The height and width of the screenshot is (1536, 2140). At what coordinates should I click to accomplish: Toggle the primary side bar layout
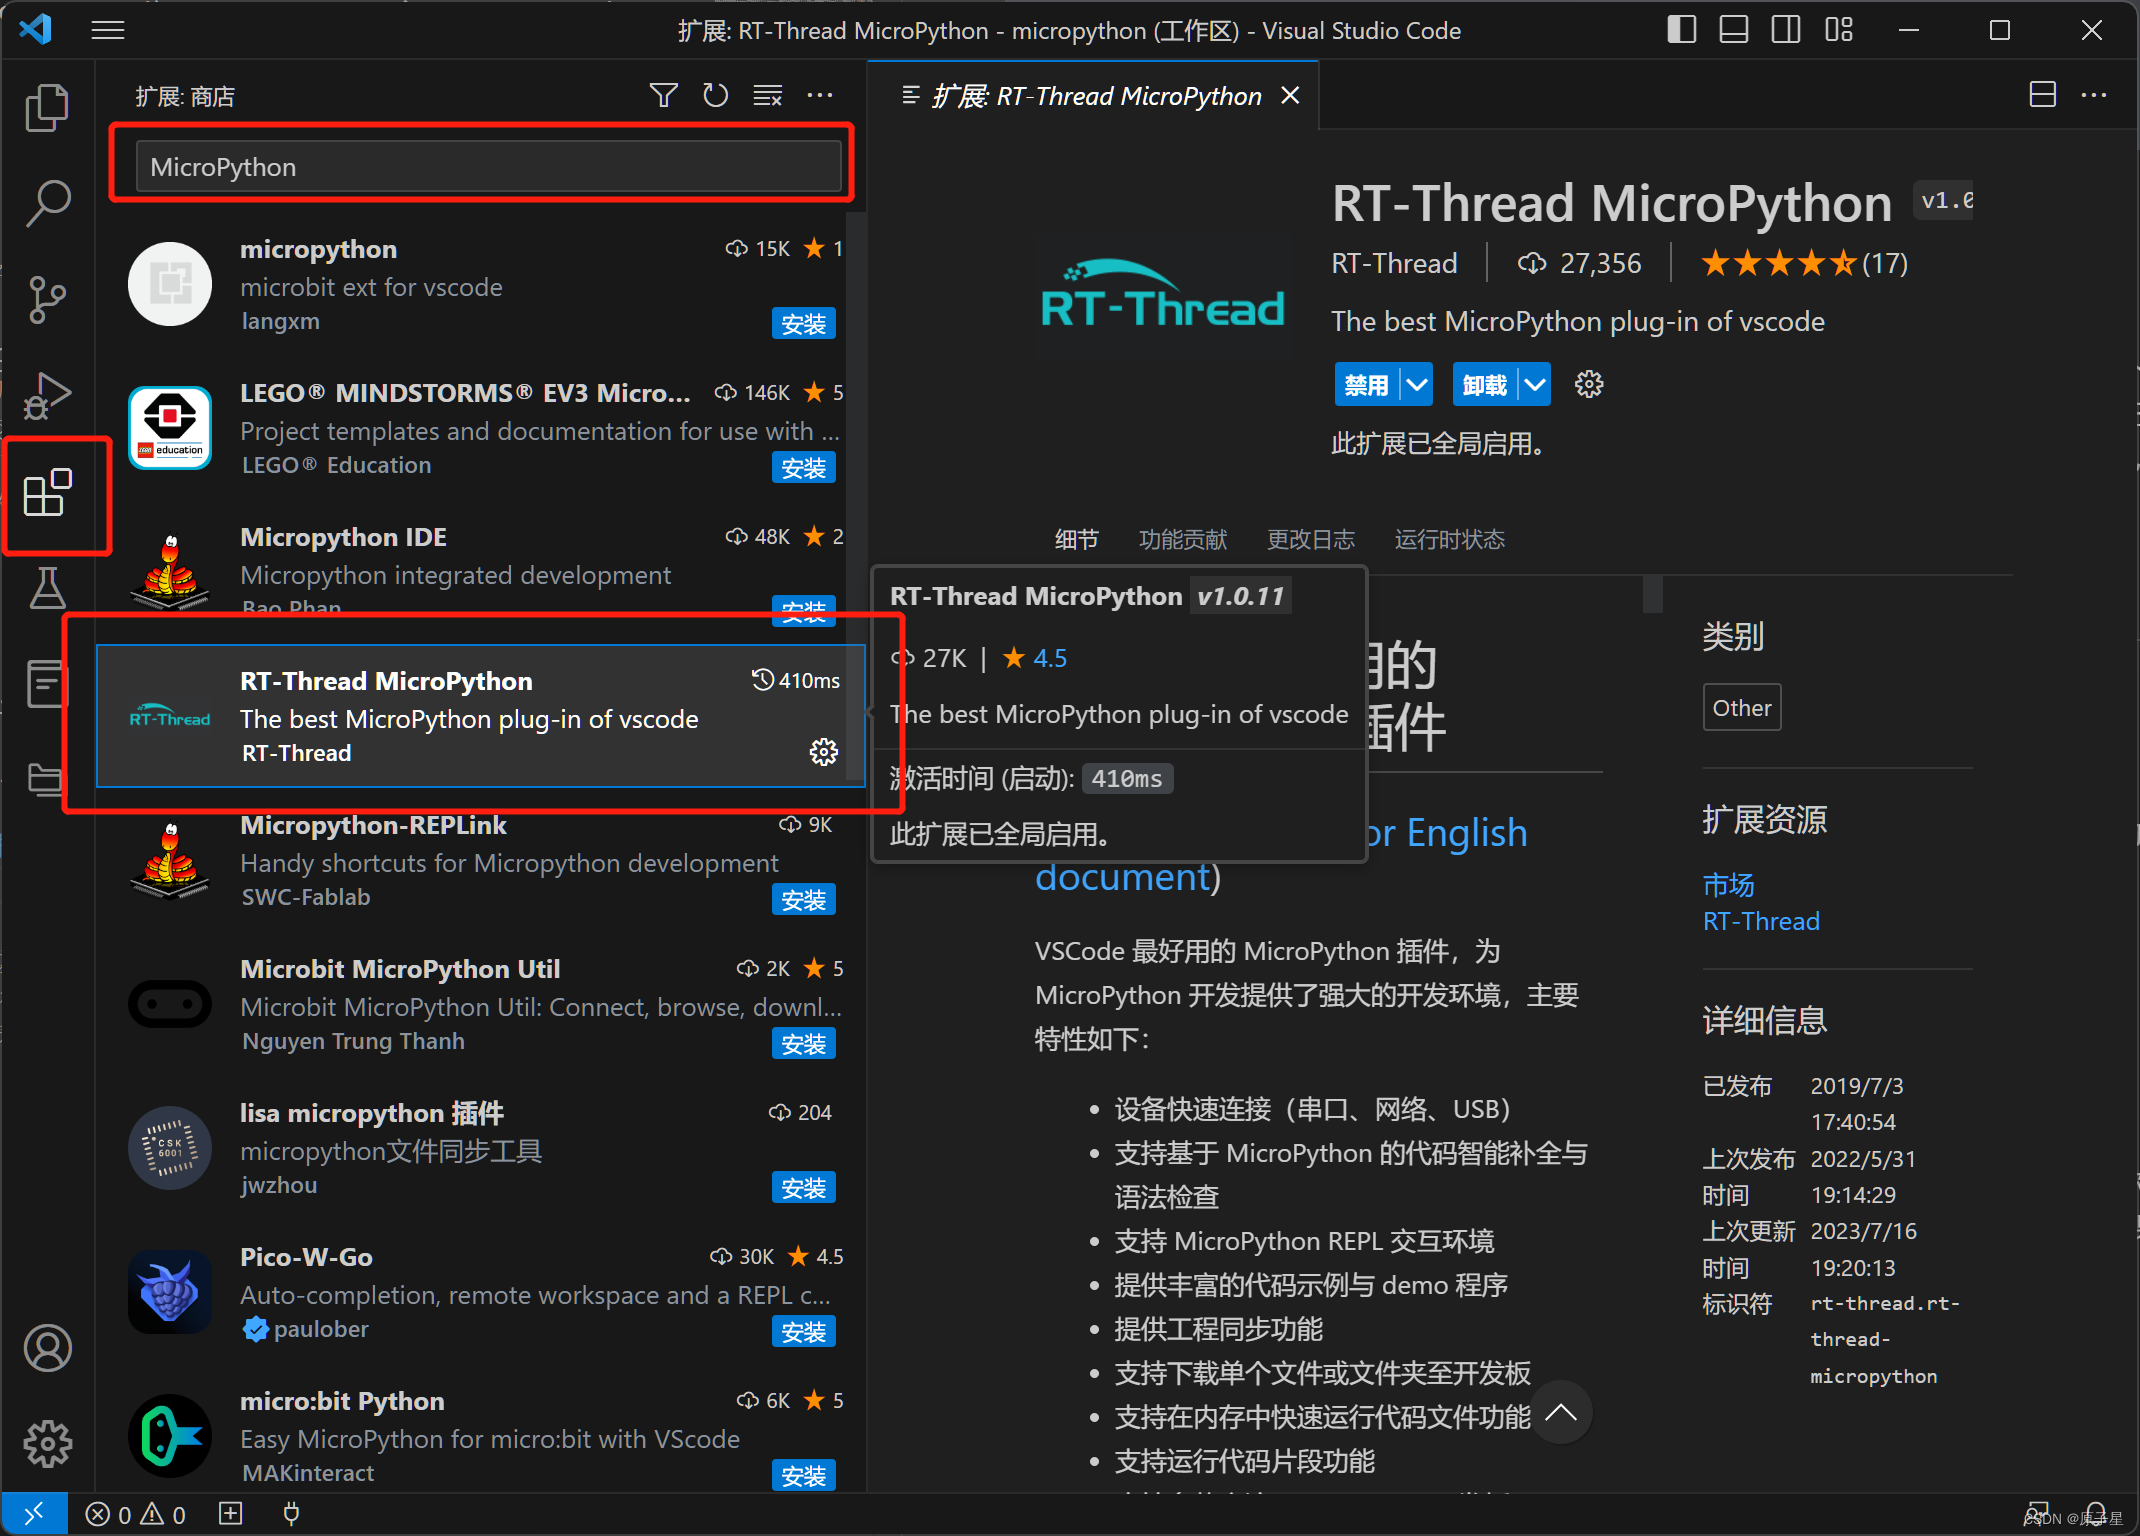tap(1681, 30)
